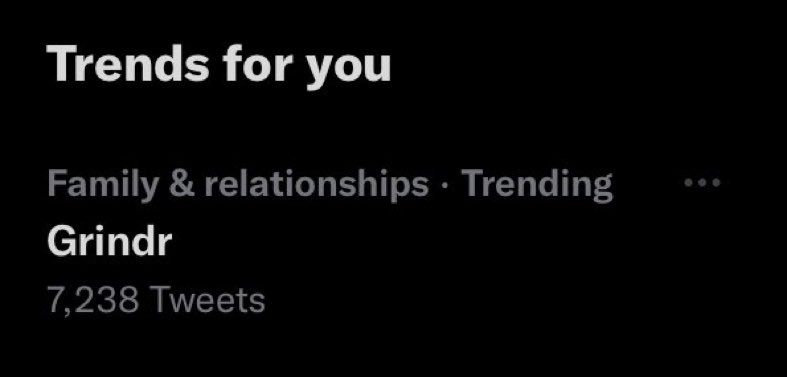Tap the ellipsis beside Trending
Viewport: 787px width, 377px height.
(702, 183)
